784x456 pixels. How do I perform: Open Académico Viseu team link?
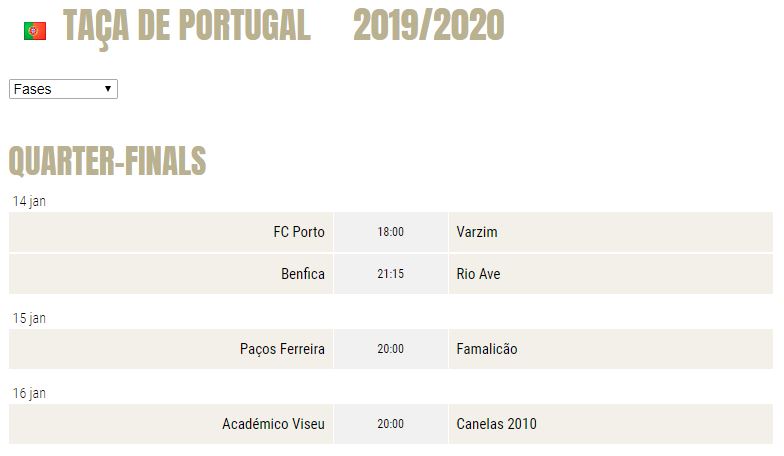coord(274,424)
